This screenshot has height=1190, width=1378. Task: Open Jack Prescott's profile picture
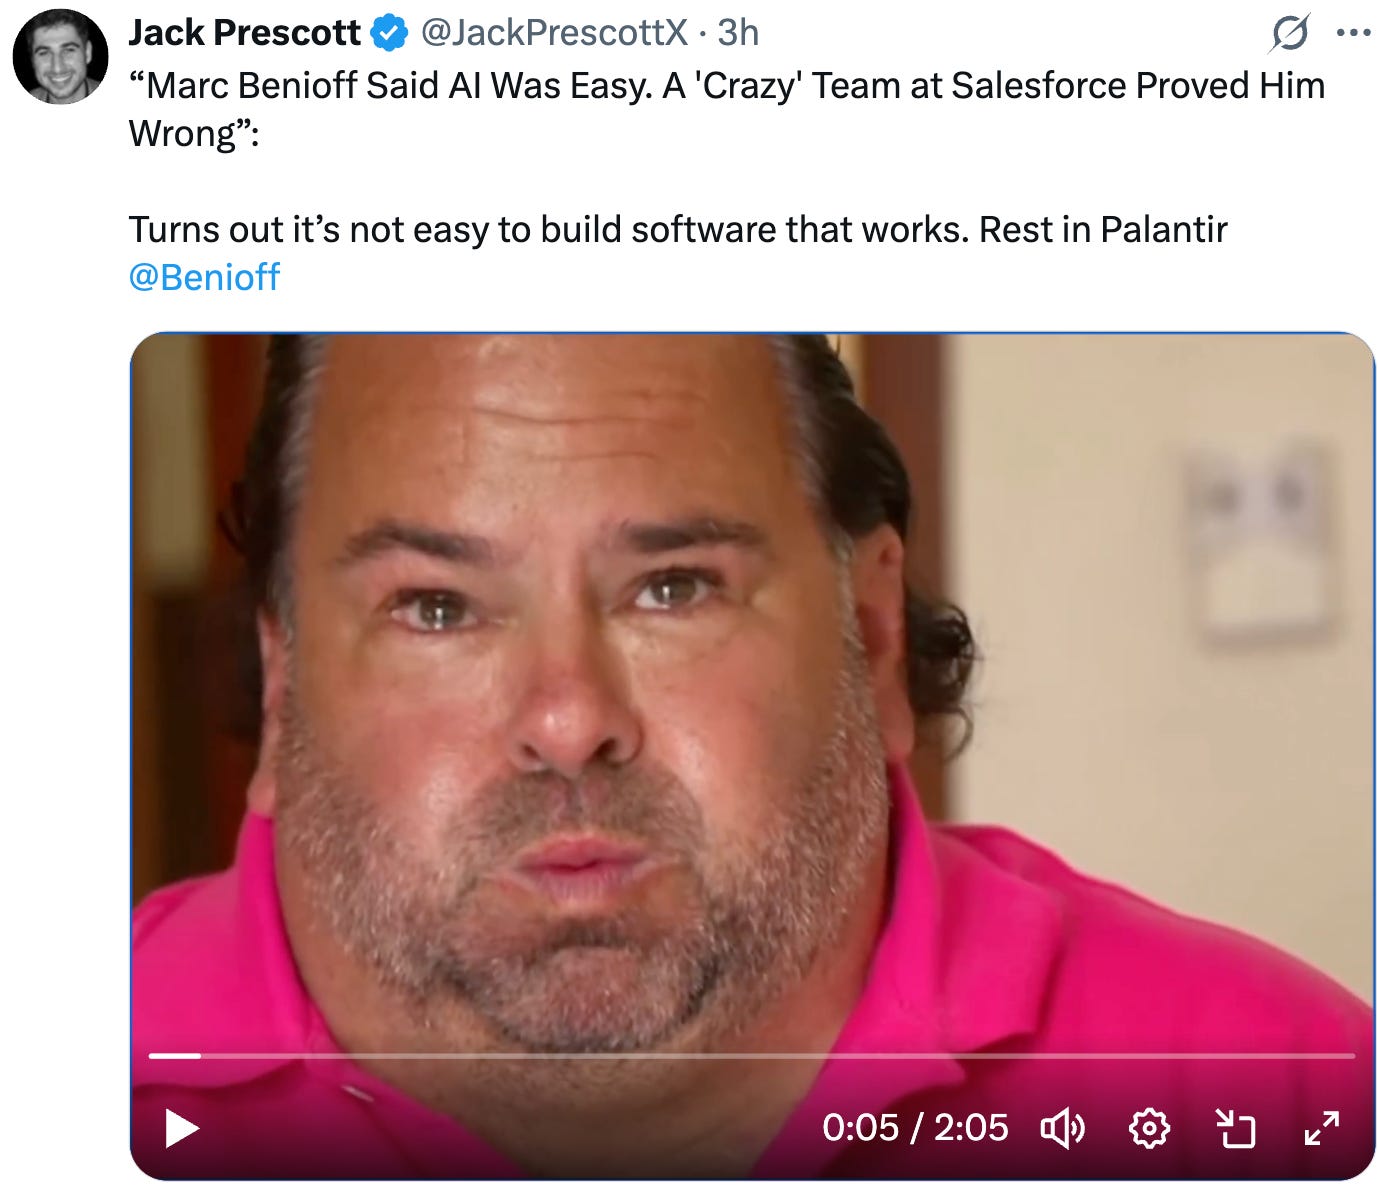pos(60,57)
